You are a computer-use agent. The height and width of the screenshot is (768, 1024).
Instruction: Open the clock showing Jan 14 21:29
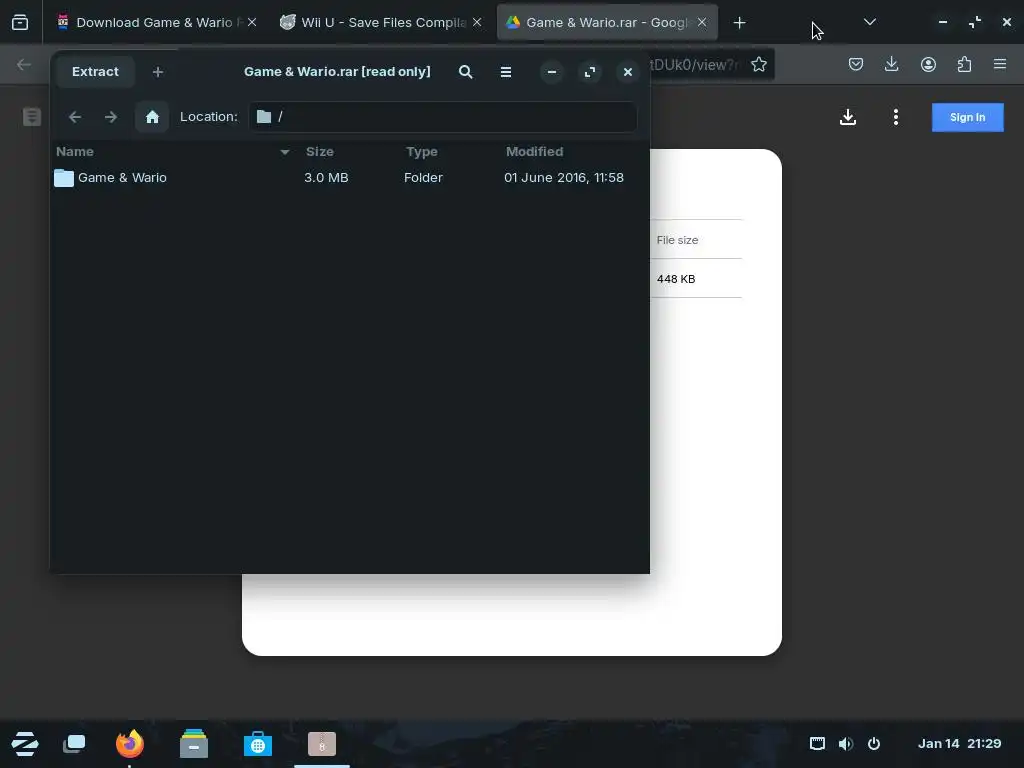tap(959, 743)
